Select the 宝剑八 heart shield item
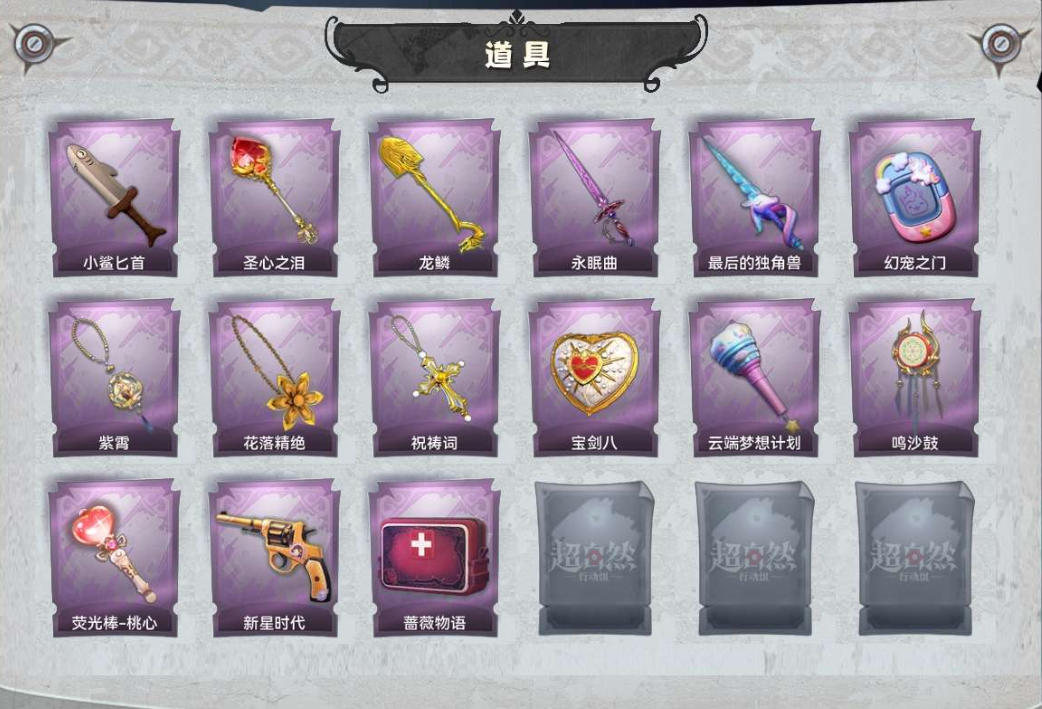The image size is (1042, 709). click(x=594, y=377)
